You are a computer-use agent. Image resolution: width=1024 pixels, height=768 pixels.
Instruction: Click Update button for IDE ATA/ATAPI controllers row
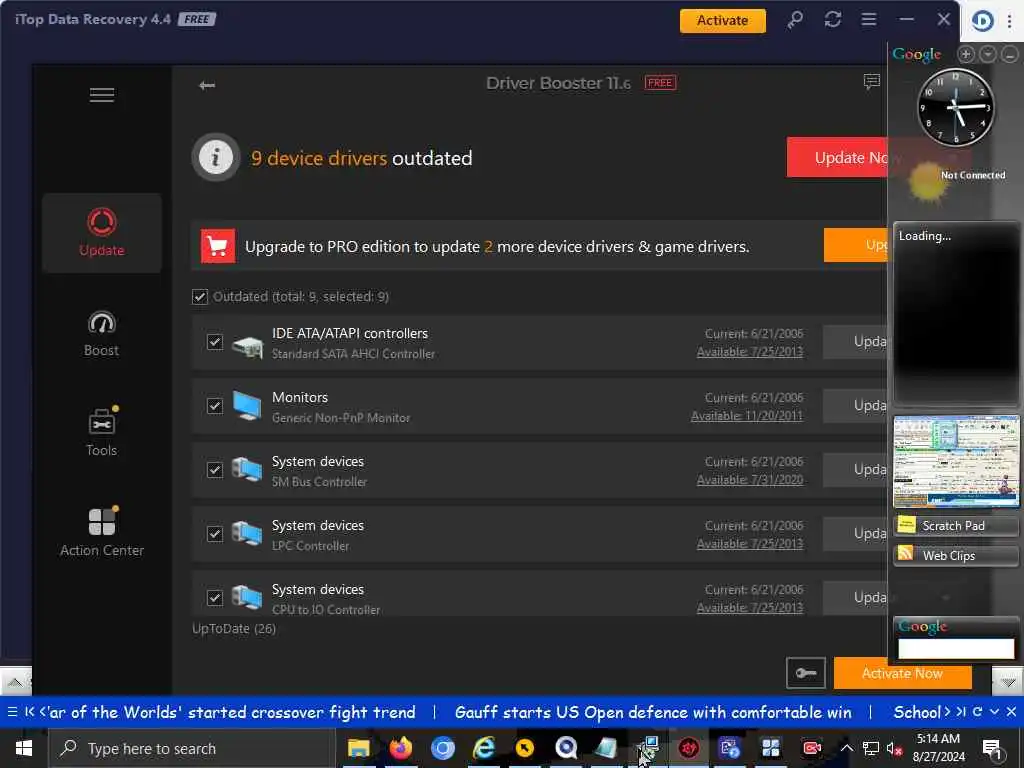click(856, 342)
